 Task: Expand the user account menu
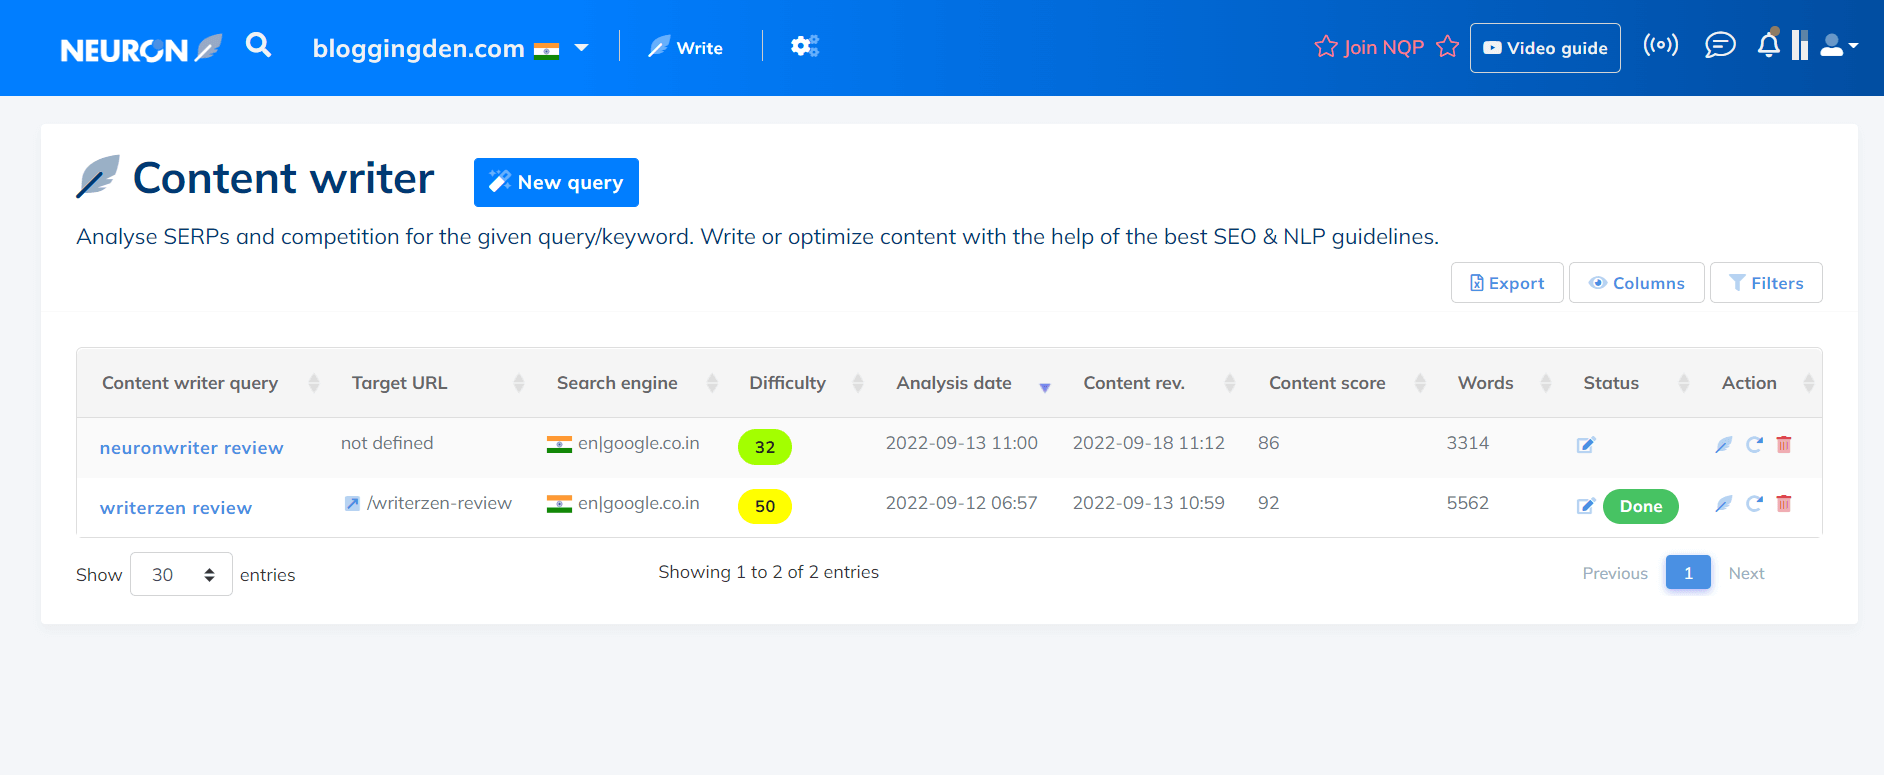(1838, 46)
